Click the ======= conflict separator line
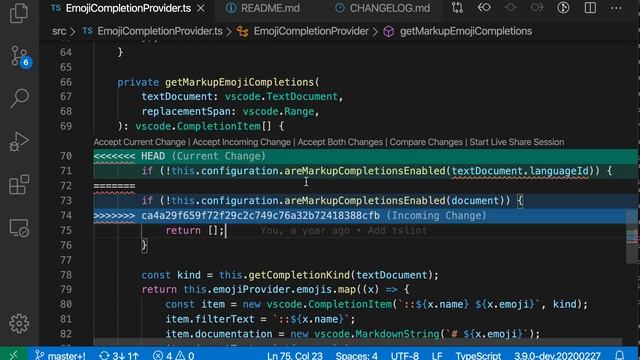Image resolution: width=640 pixels, height=360 pixels. pos(114,186)
